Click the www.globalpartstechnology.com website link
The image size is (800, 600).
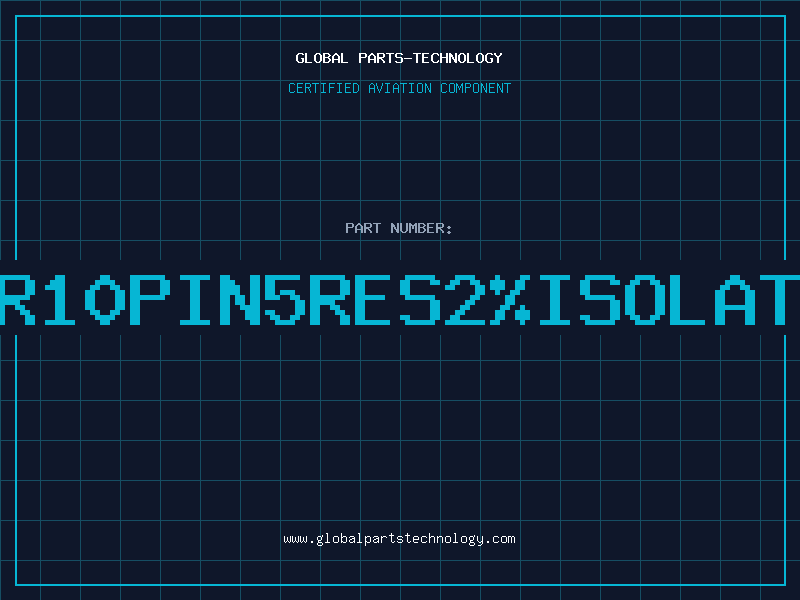pos(399,538)
